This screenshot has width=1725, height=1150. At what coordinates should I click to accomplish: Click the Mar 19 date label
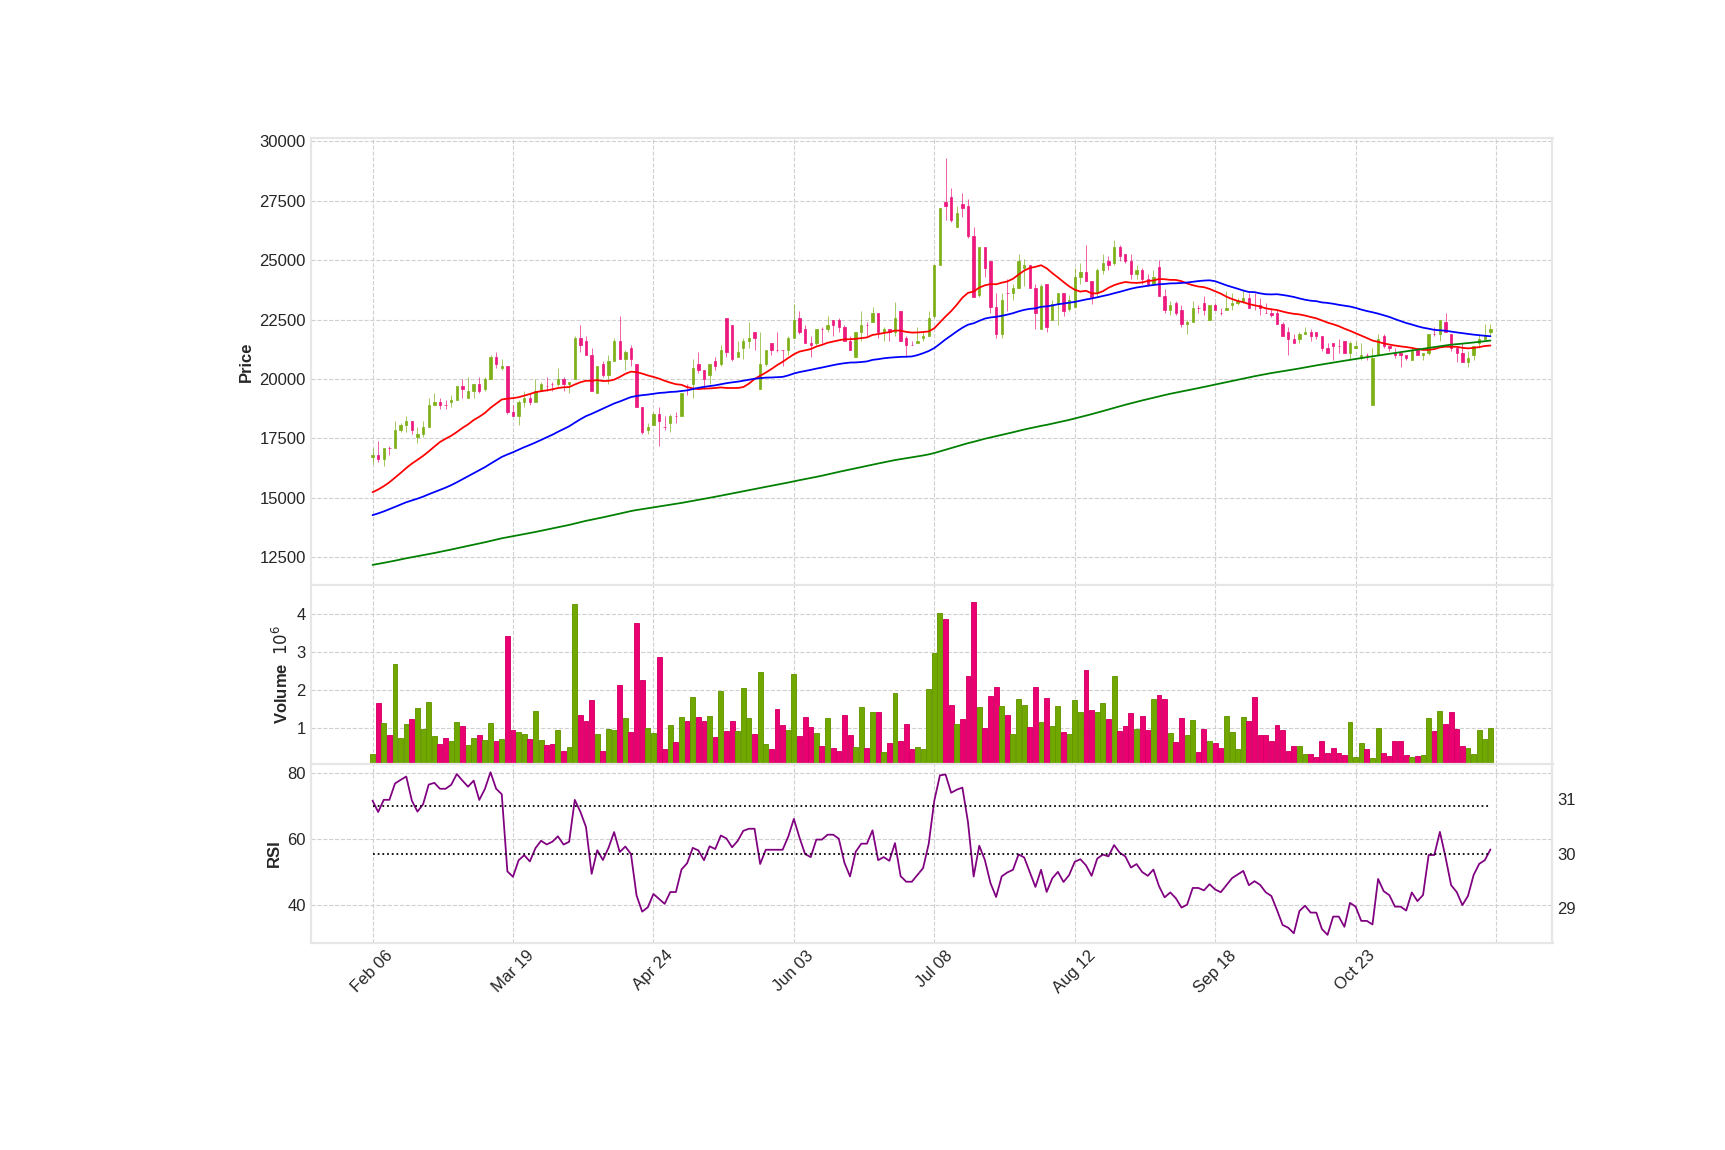tap(511, 971)
